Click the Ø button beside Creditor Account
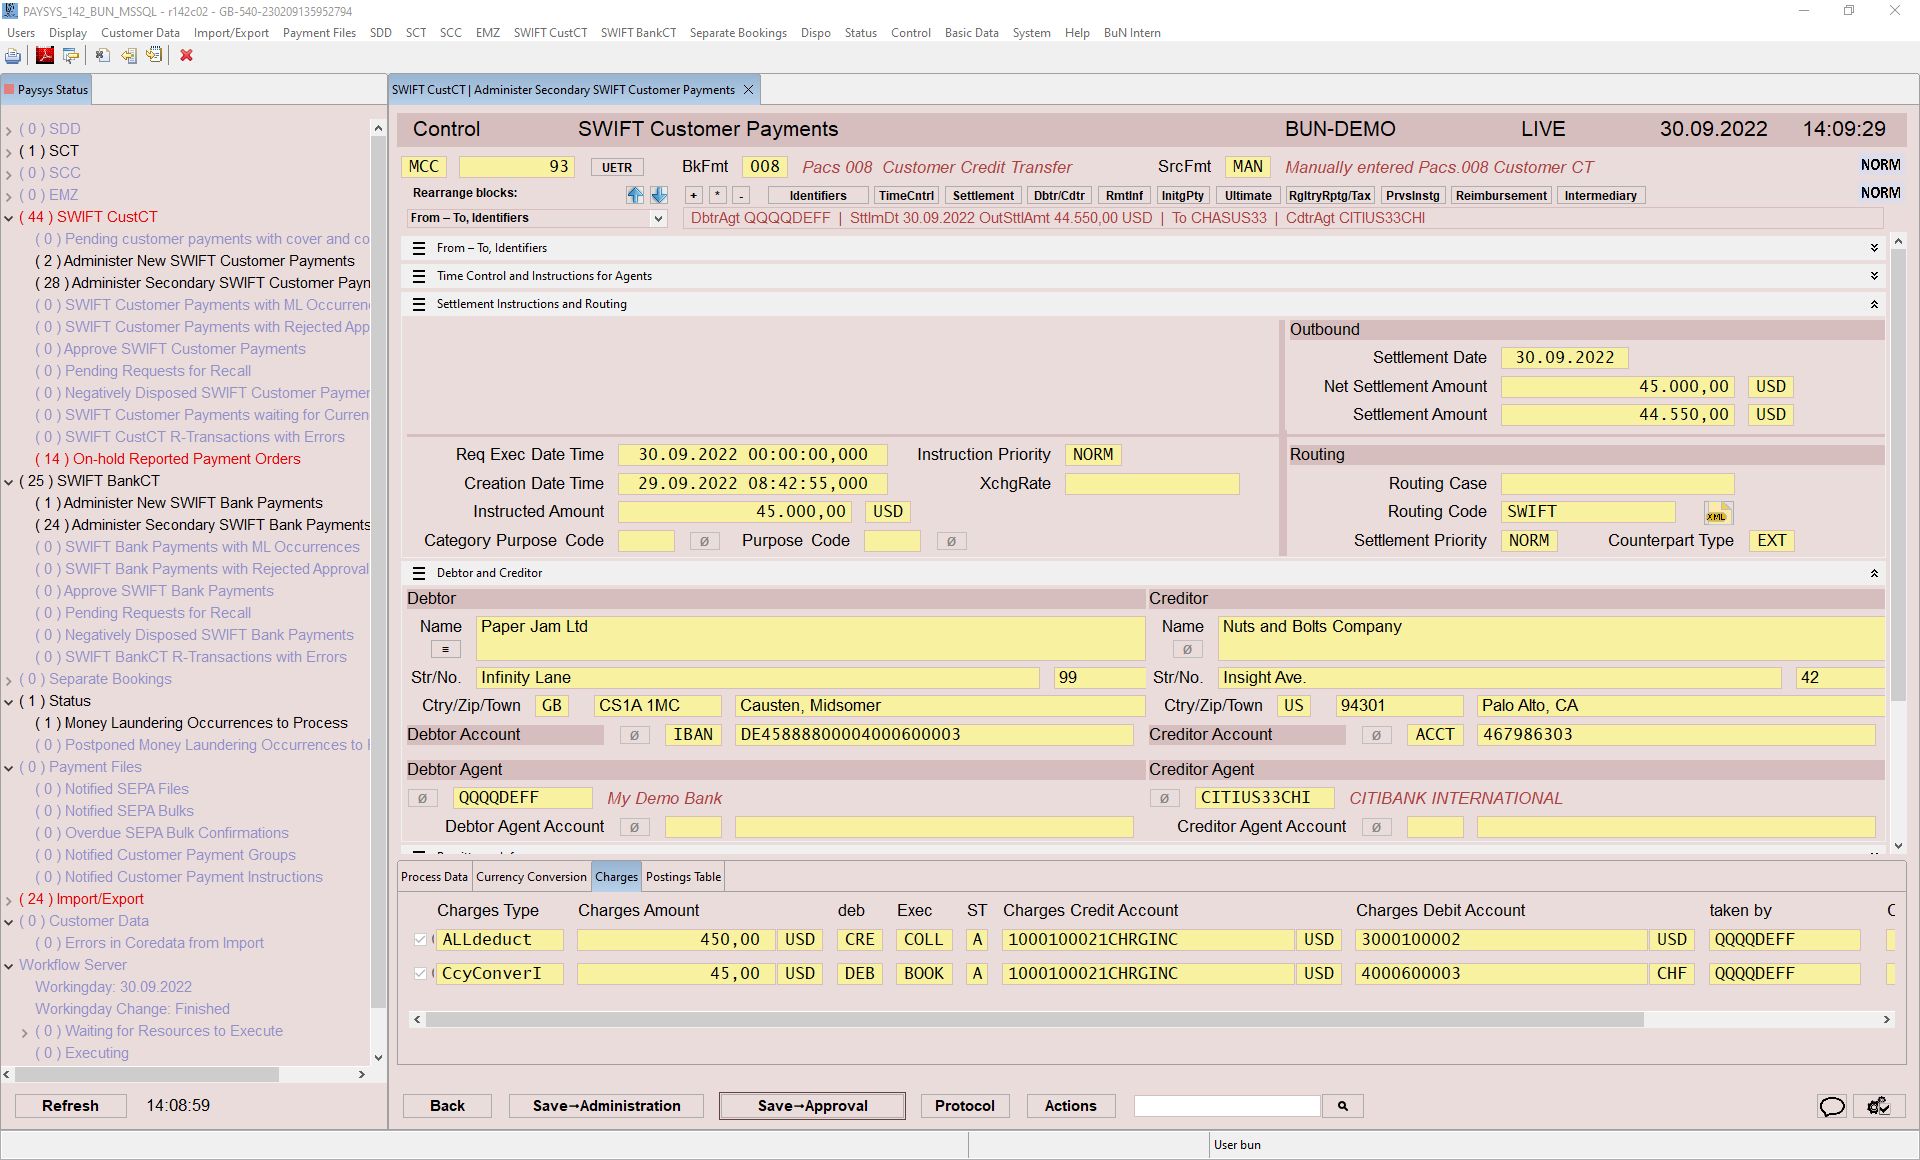 click(1376, 735)
